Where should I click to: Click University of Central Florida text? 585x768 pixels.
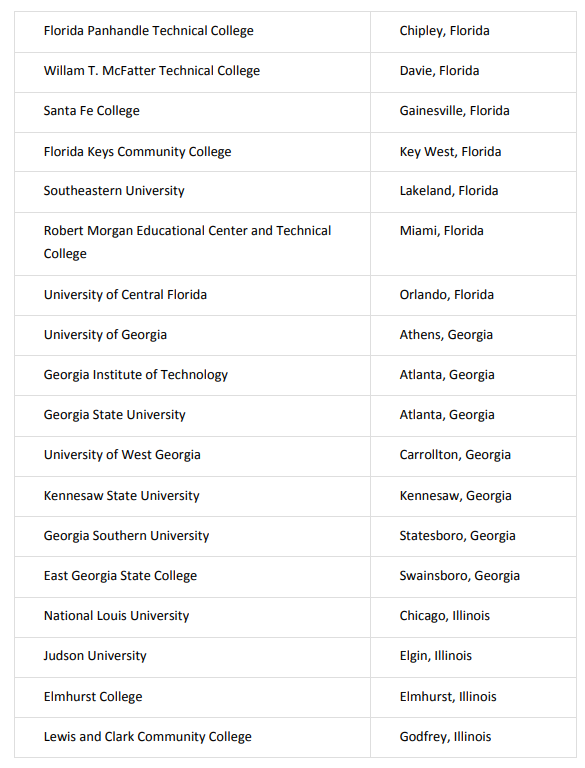tap(125, 295)
